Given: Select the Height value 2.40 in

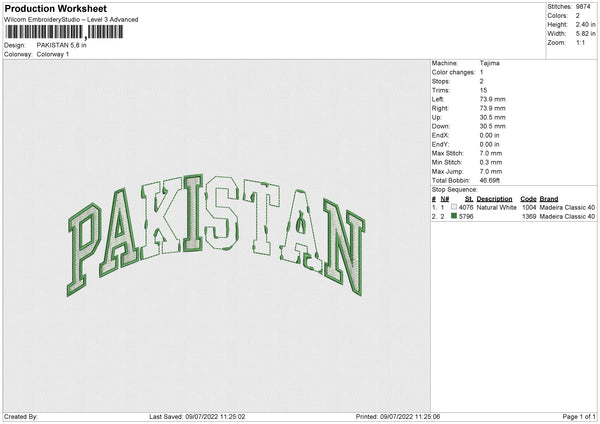Looking at the screenshot, I should coord(585,24).
